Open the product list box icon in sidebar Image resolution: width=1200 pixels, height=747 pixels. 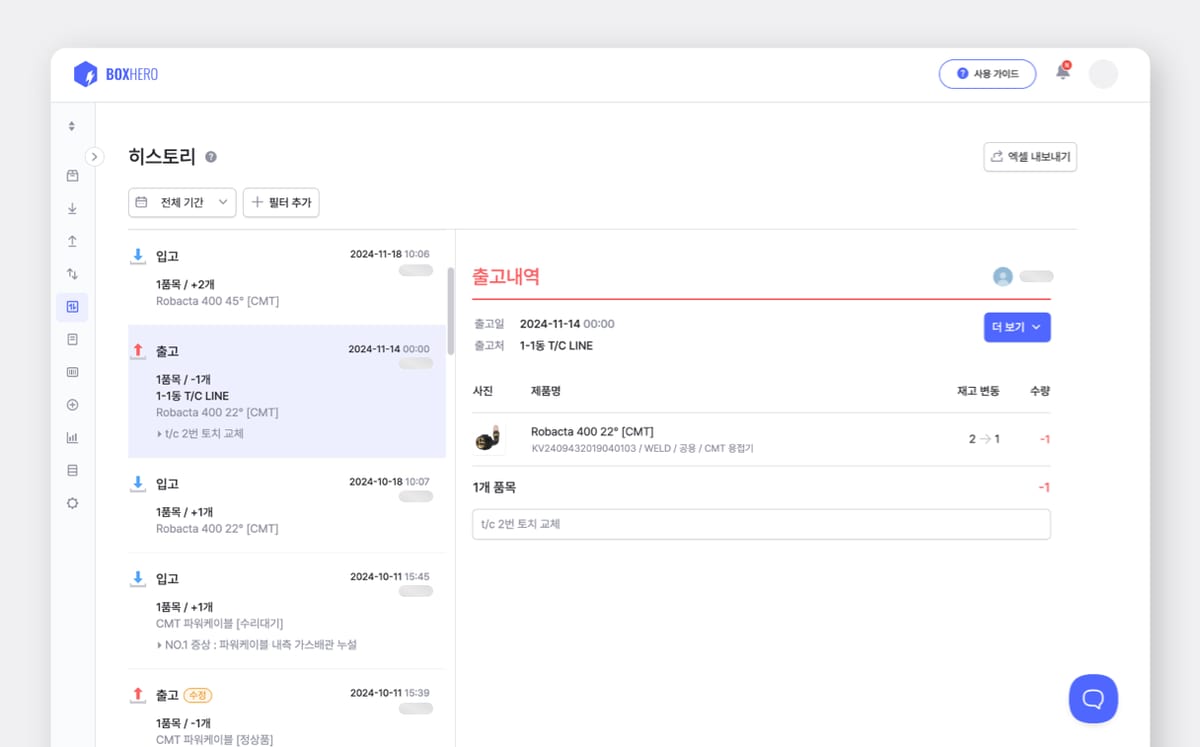72,176
